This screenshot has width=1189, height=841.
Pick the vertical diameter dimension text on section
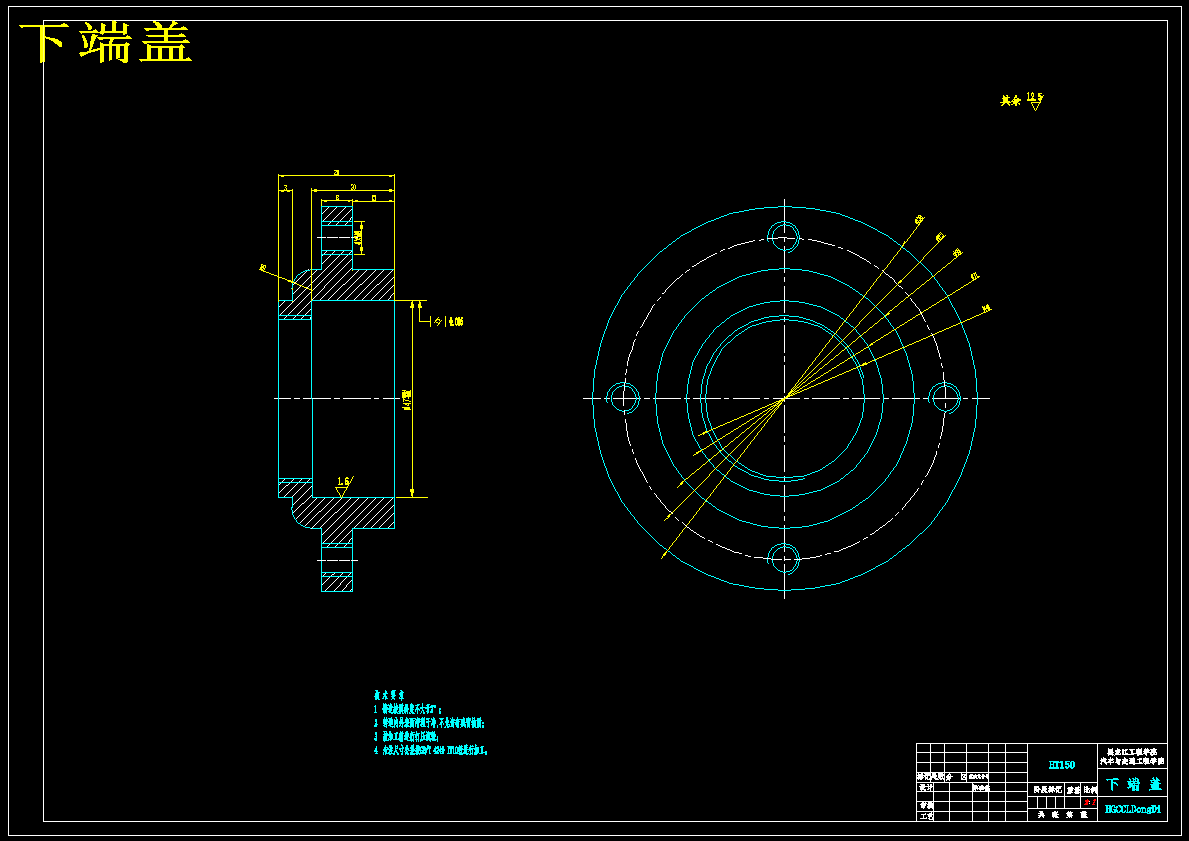tap(407, 399)
